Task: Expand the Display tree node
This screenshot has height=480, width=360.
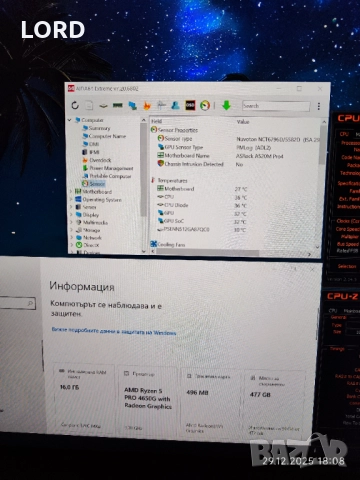Action: (71, 215)
